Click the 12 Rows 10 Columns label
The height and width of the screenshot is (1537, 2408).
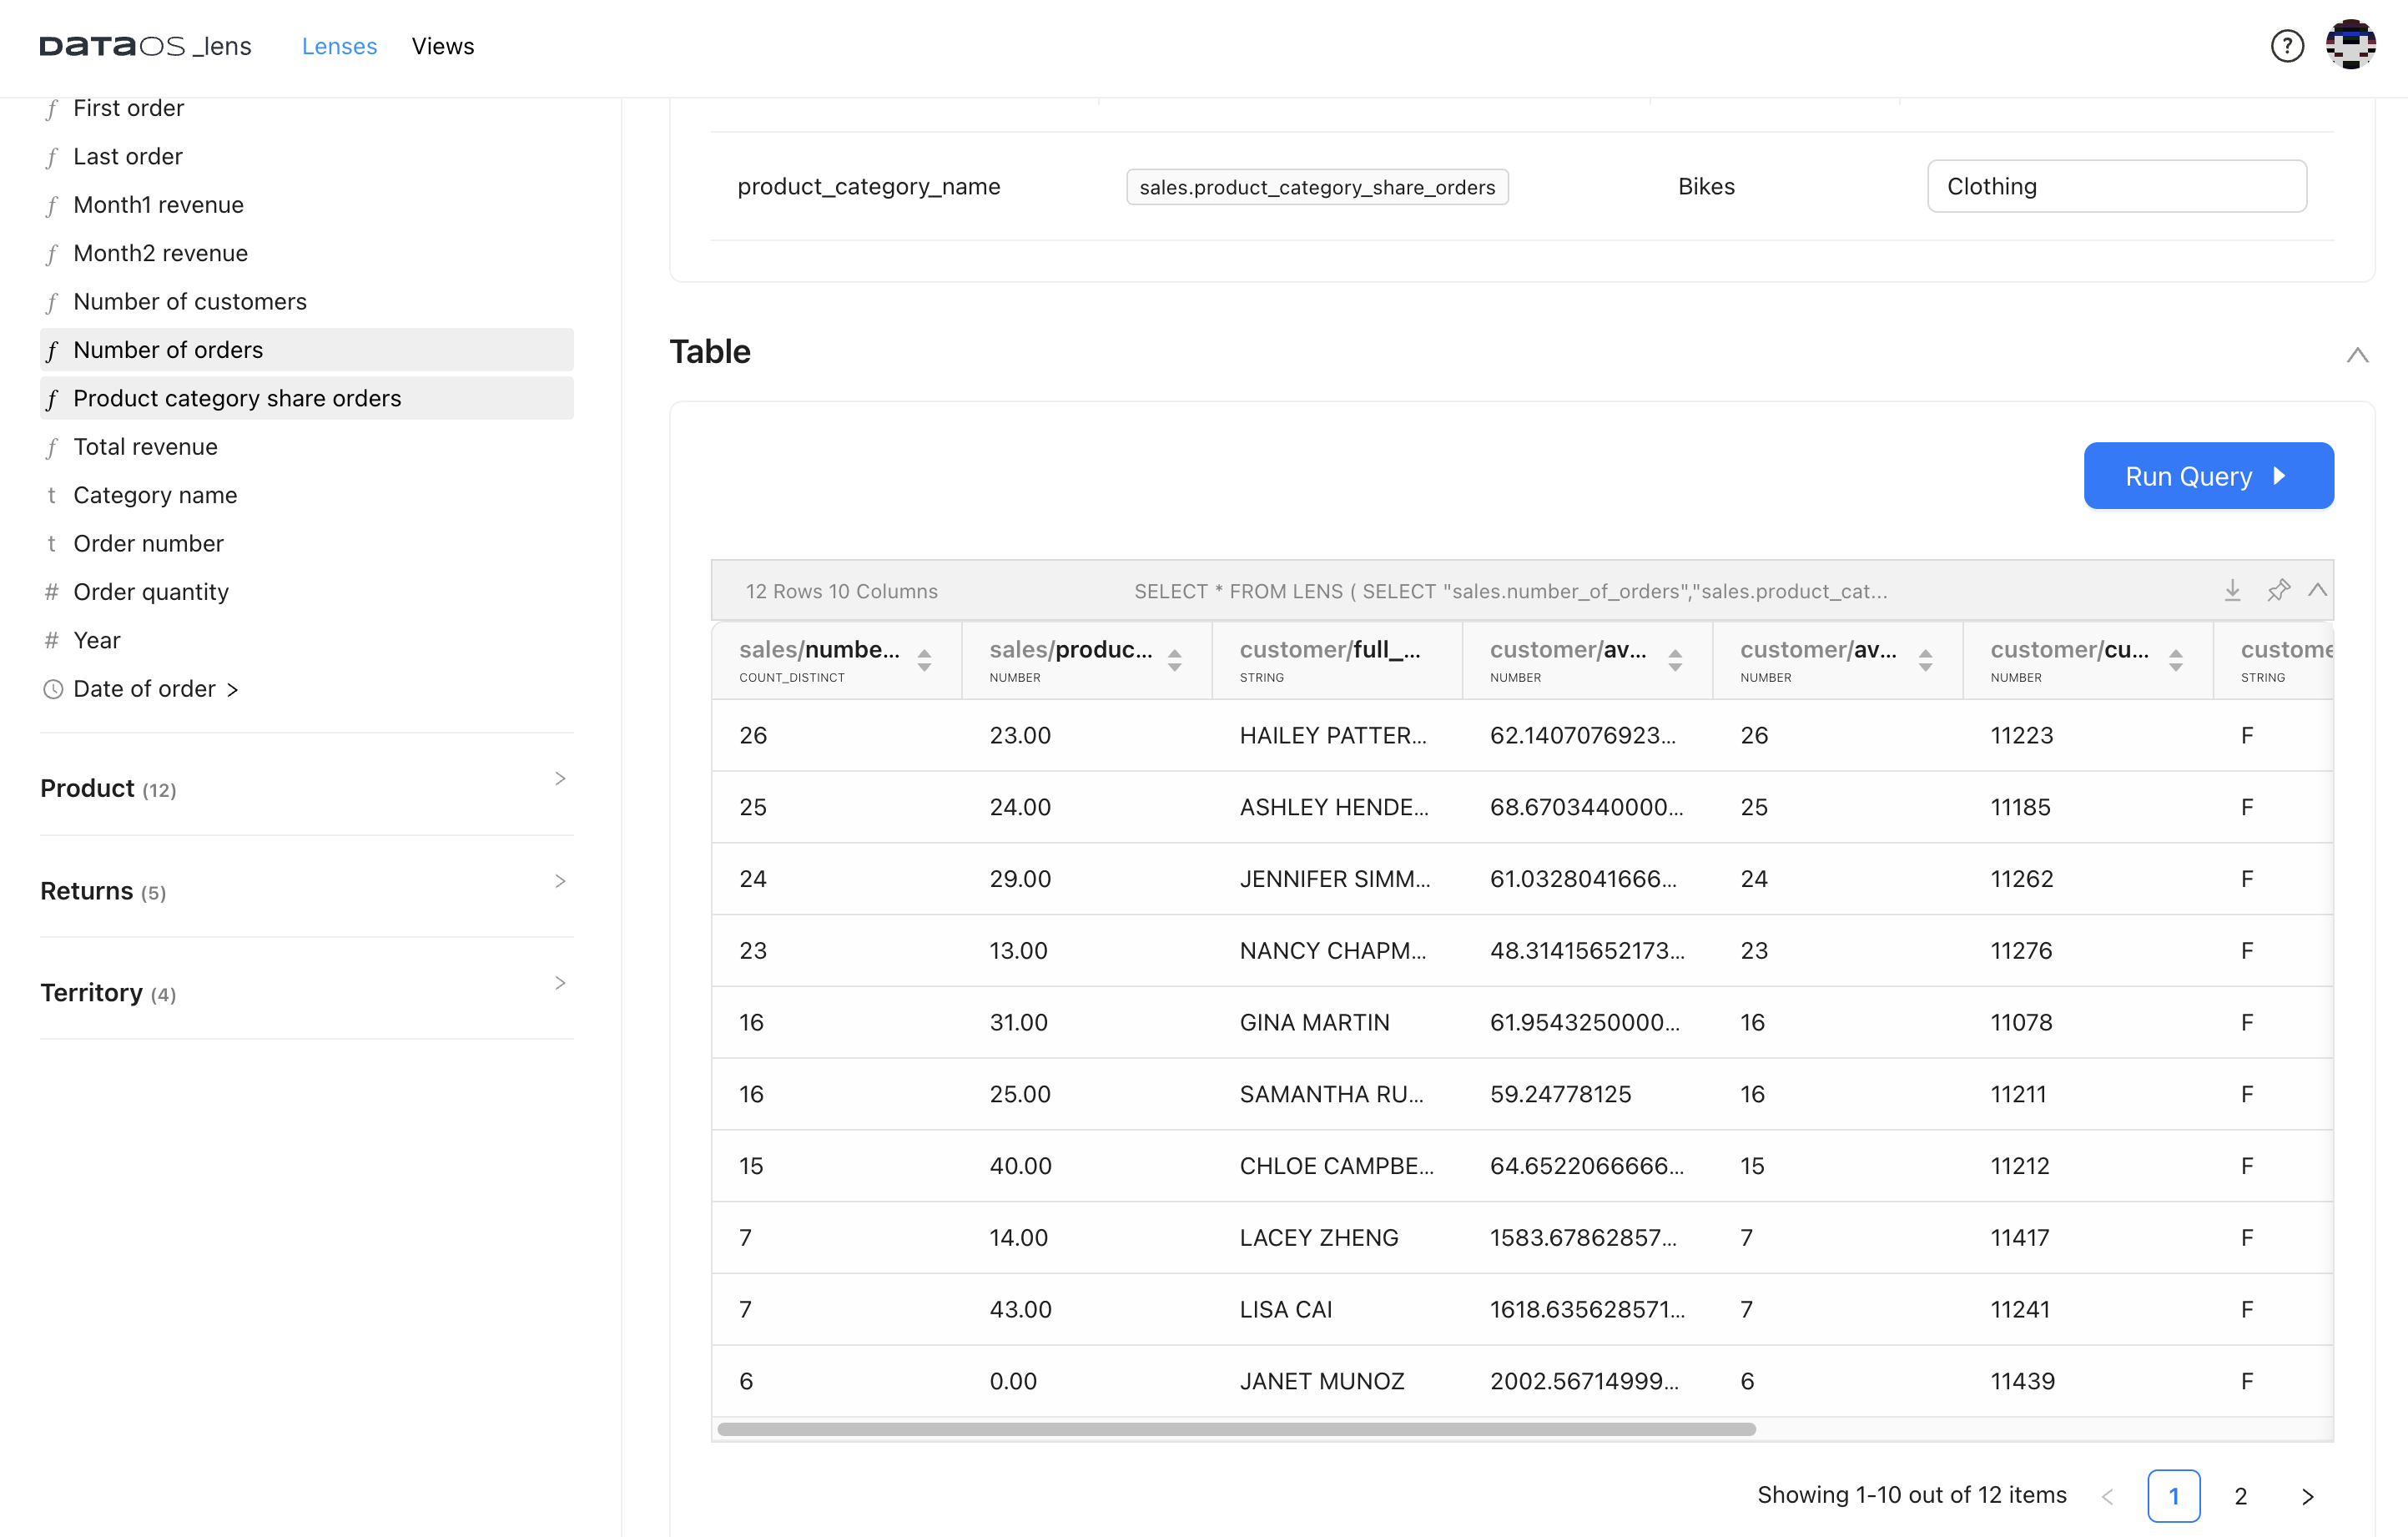[x=841, y=591]
